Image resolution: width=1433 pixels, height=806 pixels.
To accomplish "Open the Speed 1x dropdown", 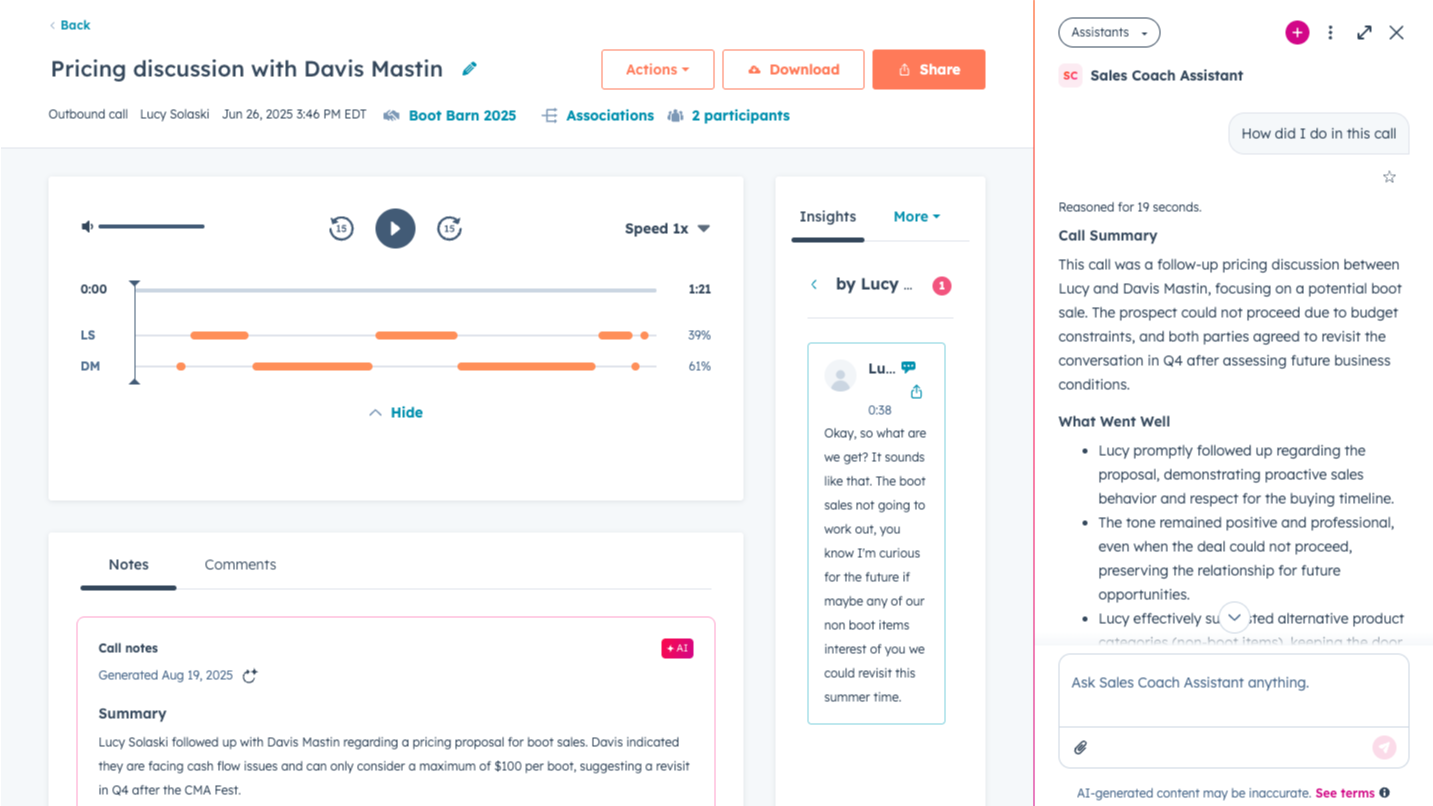I will tap(666, 228).
